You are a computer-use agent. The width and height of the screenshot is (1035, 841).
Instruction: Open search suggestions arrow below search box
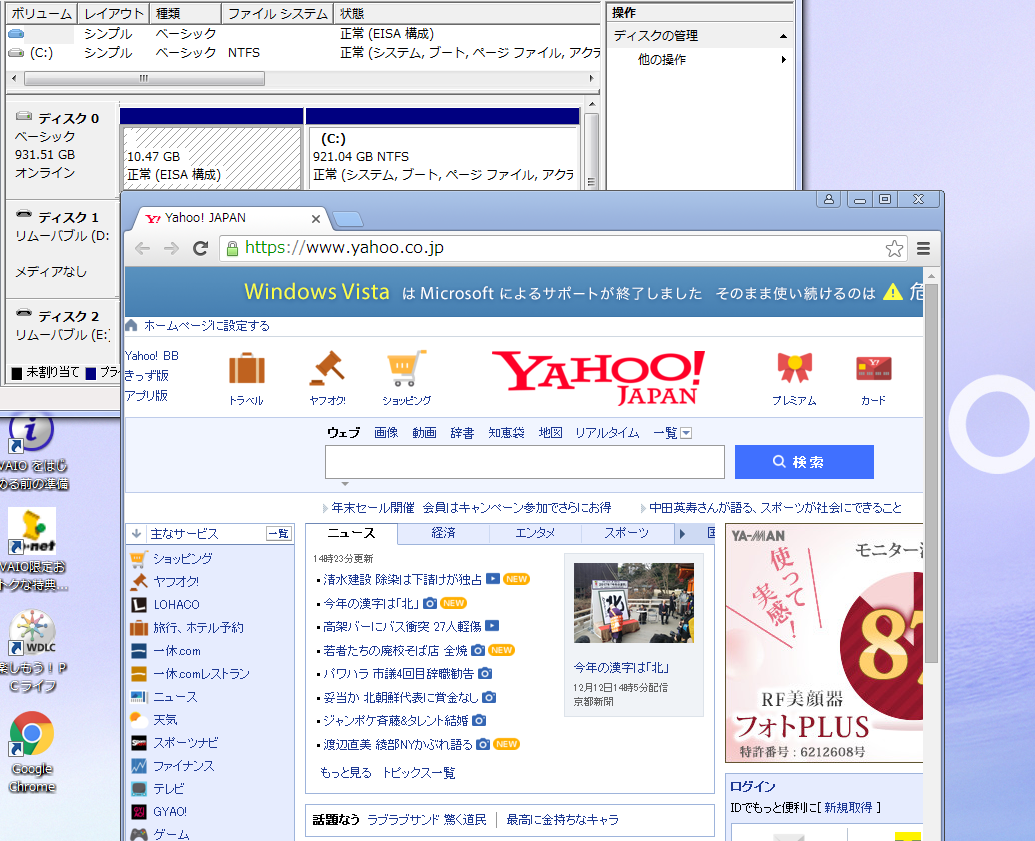click(345, 484)
